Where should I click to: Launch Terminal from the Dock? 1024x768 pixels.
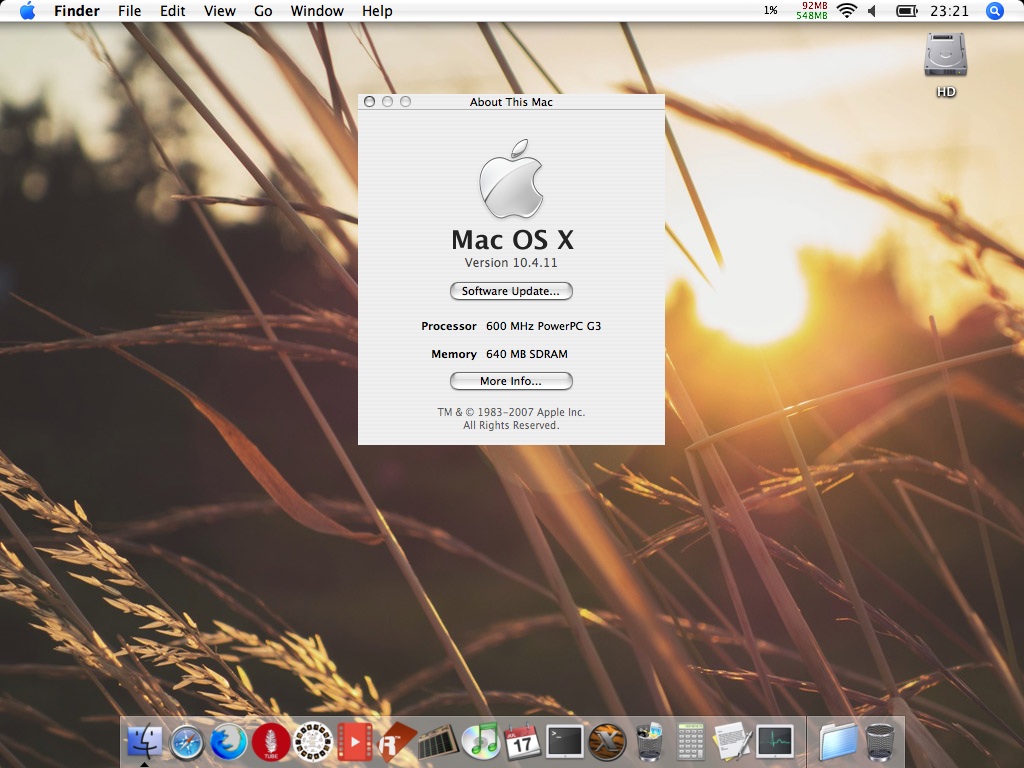(x=564, y=742)
